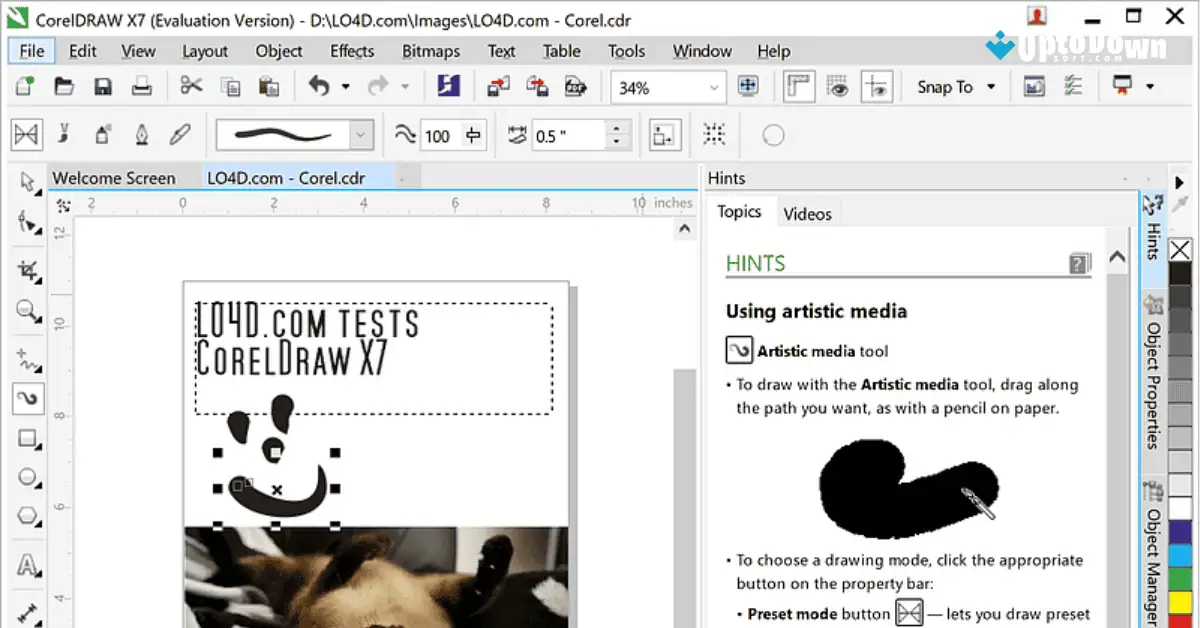1200x628 pixels.
Task: Select the Preset mode button
Action: pyautogui.click(x=27, y=133)
